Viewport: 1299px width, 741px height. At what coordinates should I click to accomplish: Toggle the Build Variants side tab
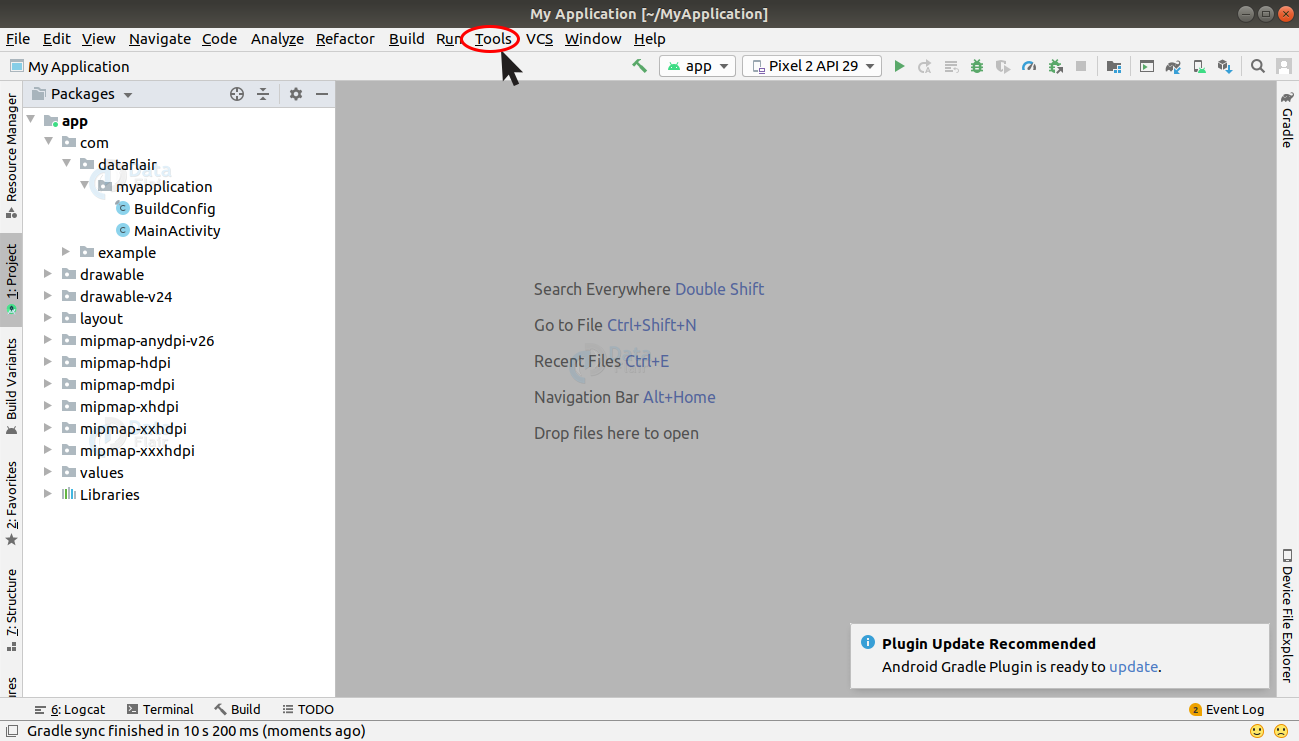pos(11,386)
